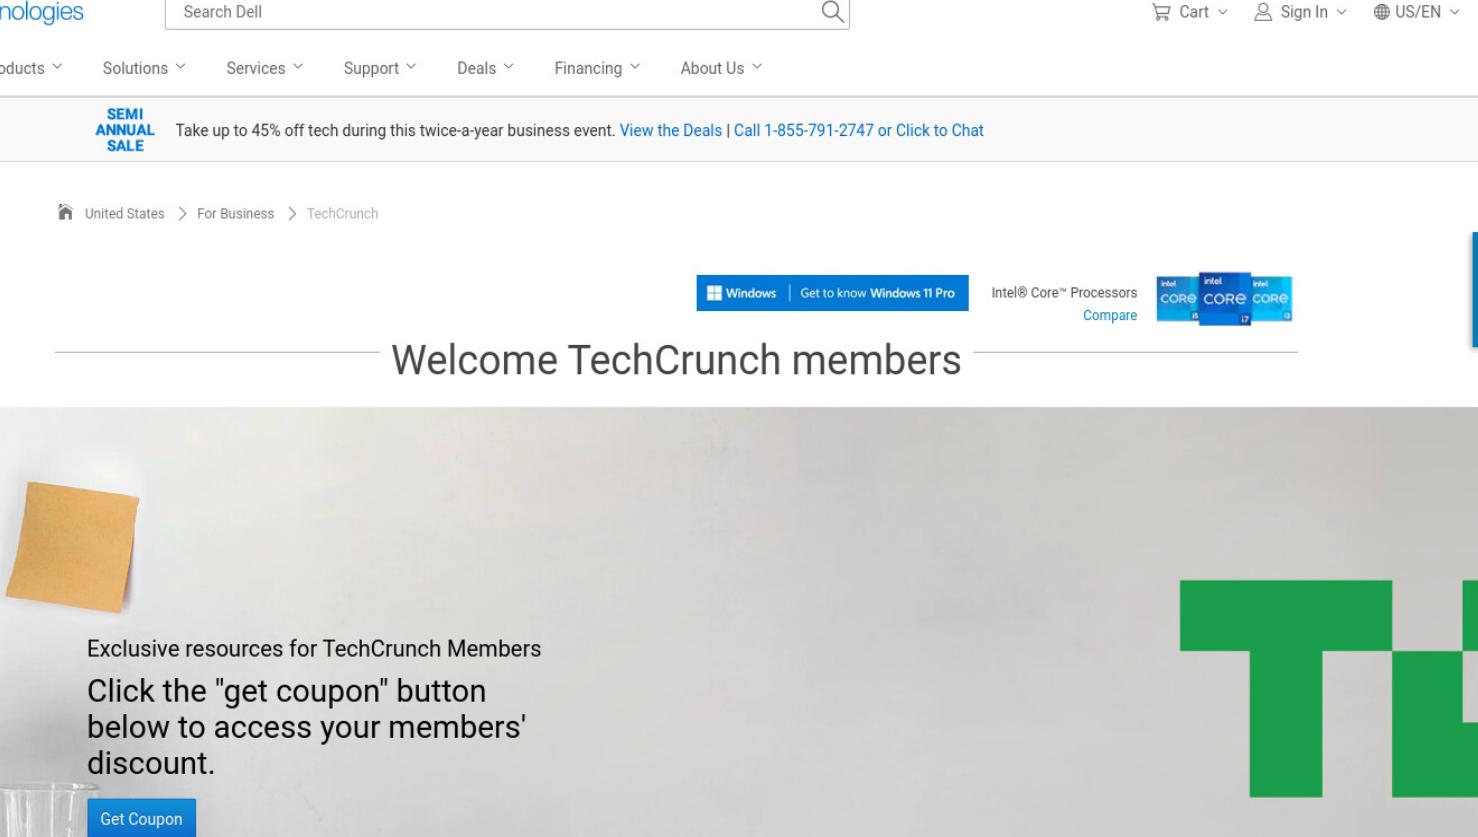Click the Click to Chat link
Viewport: 1478px width, 837px height.
click(x=939, y=130)
